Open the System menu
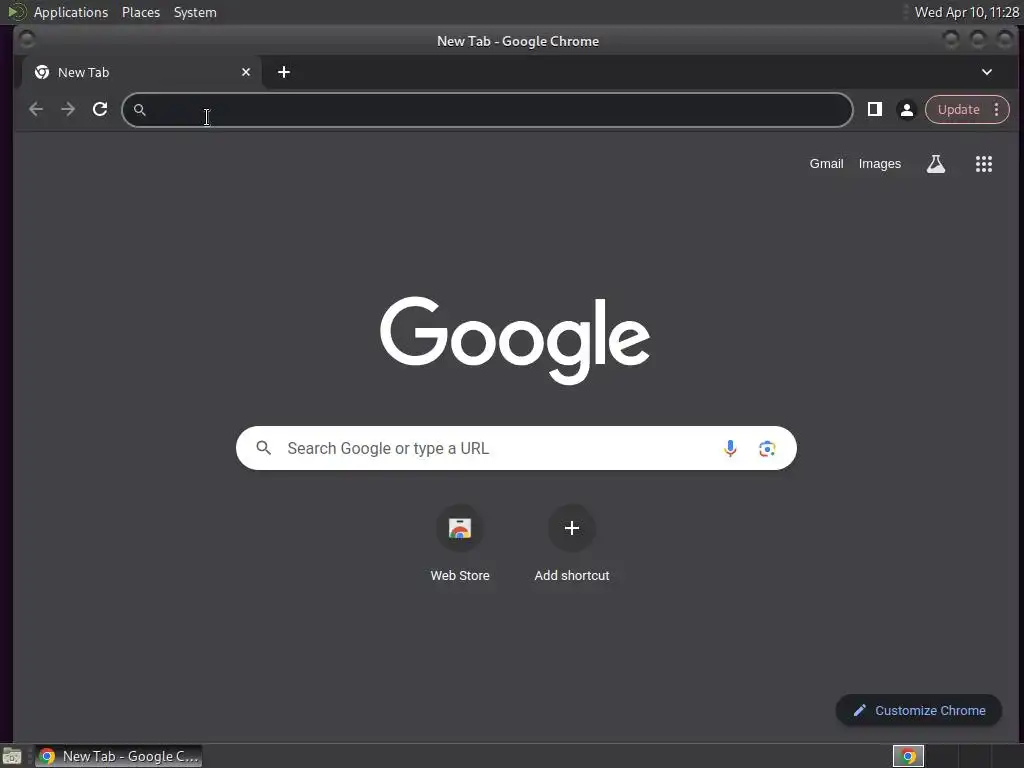The width and height of the screenshot is (1024, 768). (x=195, y=12)
